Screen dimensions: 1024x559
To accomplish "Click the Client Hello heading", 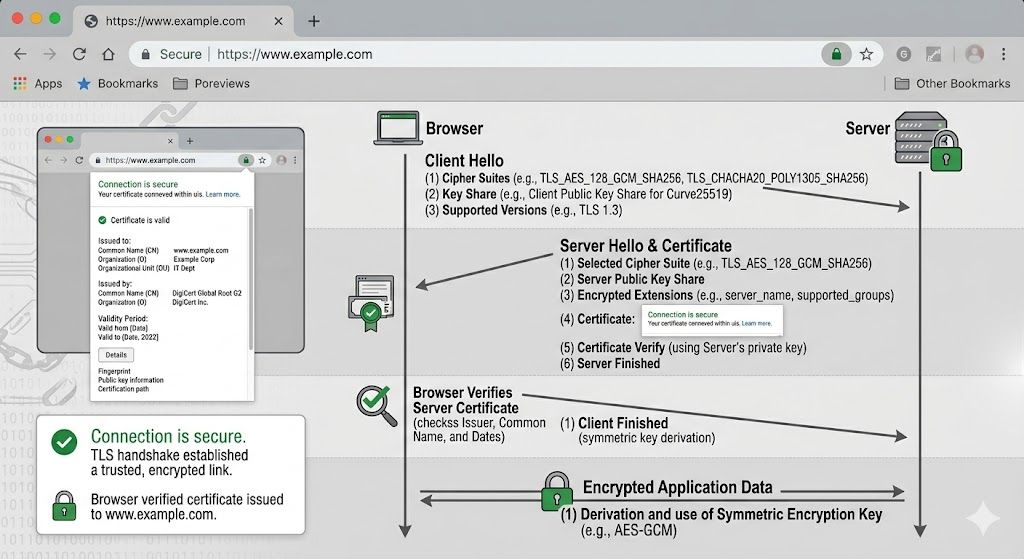I will tap(464, 161).
